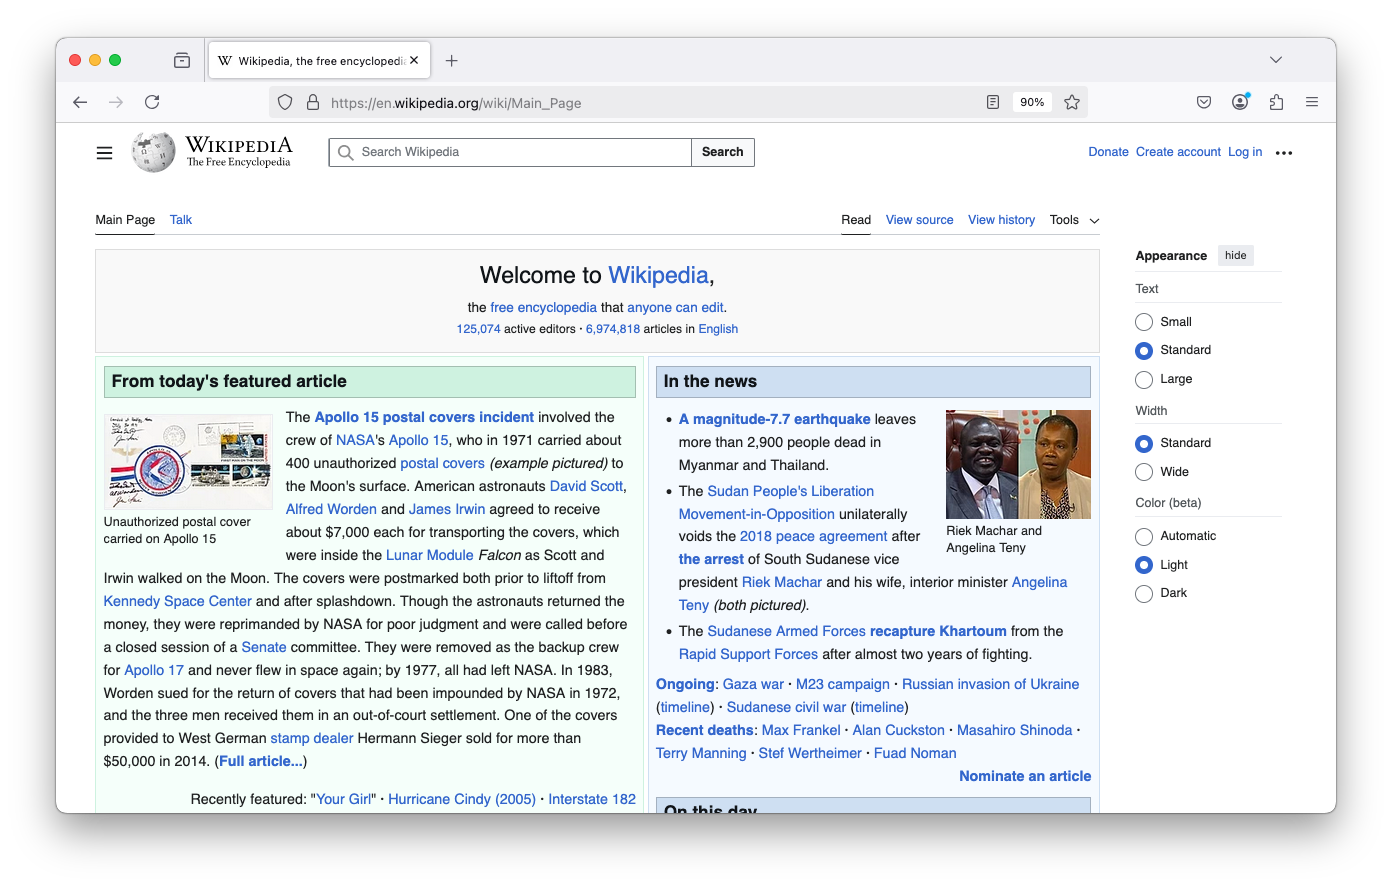Go back using the browser back arrow

[80, 102]
